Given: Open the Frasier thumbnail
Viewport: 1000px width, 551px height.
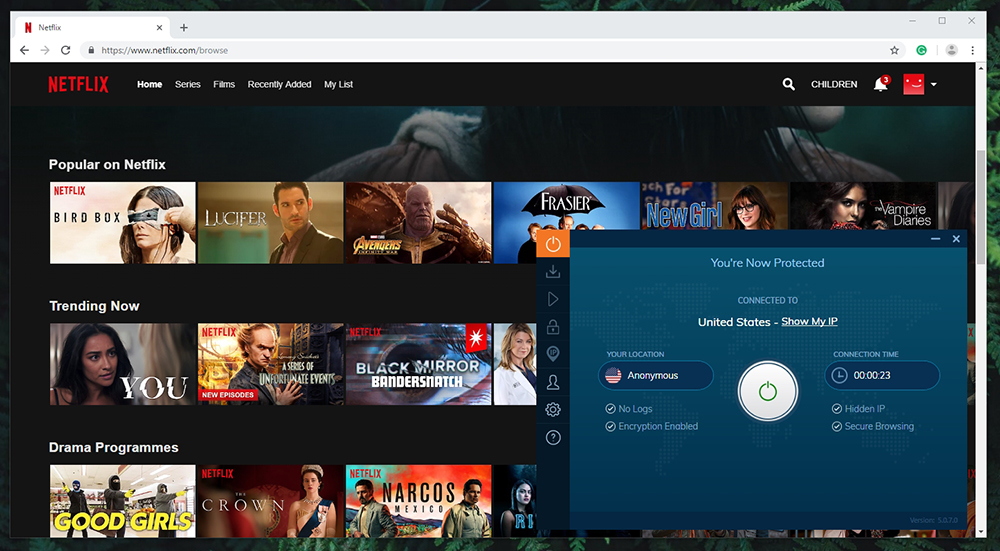Looking at the screenshot, I should [x=566, y=206].
